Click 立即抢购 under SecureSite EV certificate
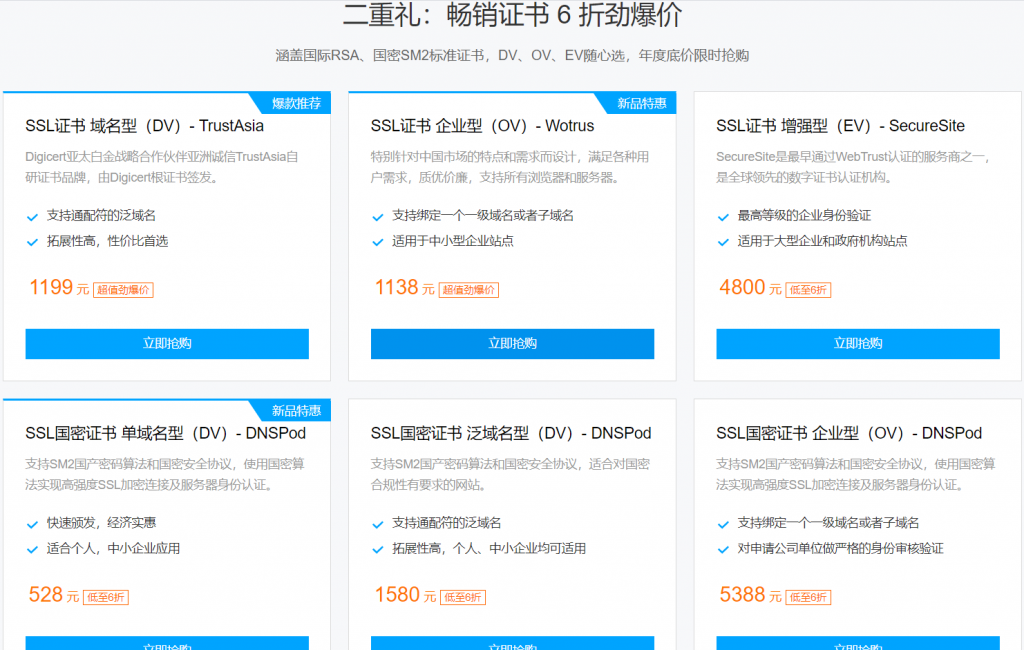The height and width of the screenshot is (650, 1024). (858, 344)
